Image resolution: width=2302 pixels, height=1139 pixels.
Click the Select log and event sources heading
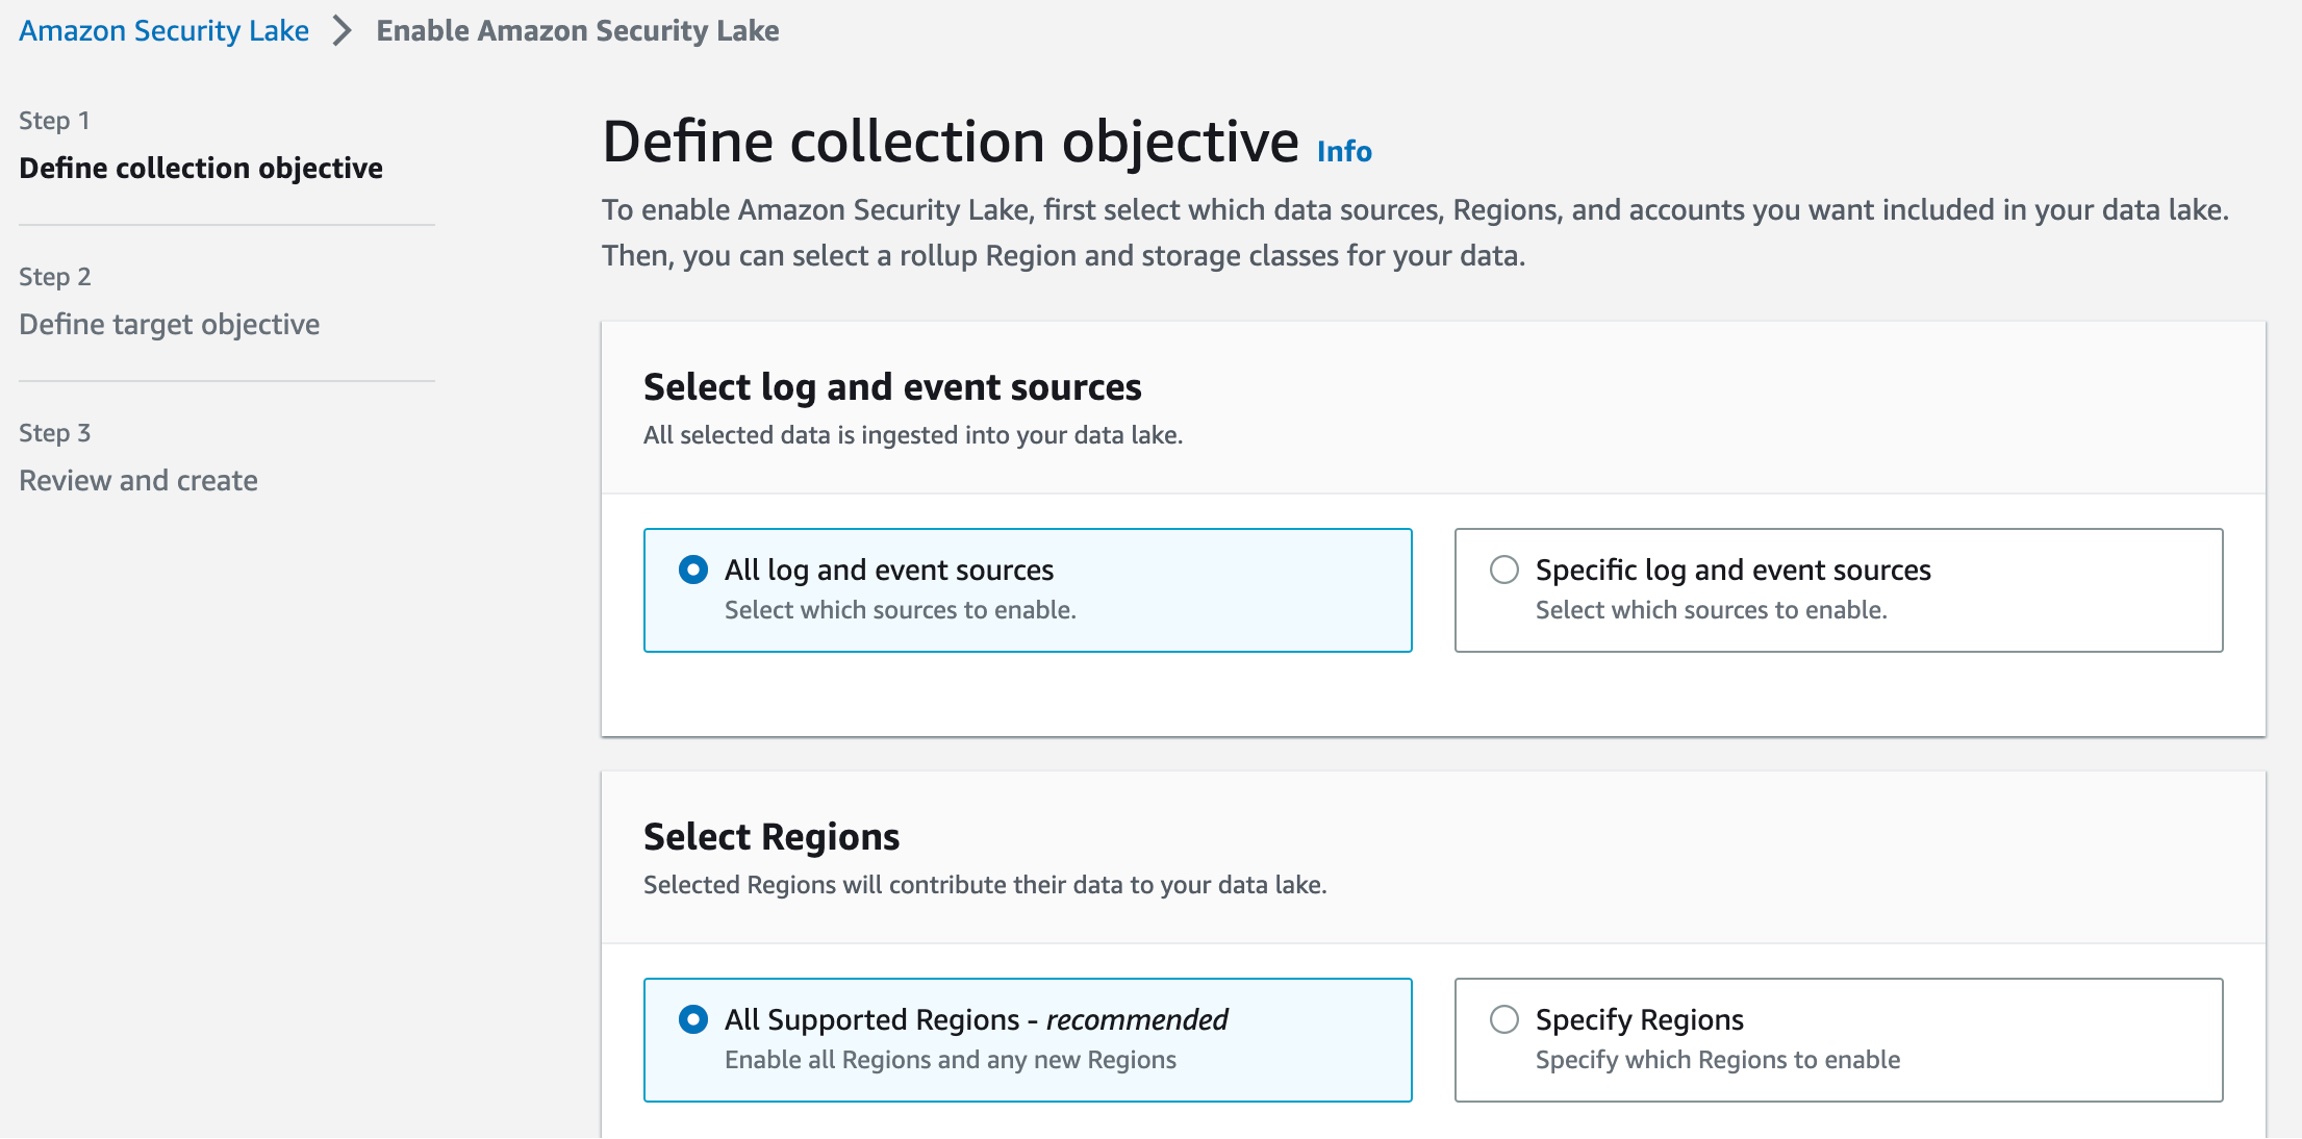[892, 387]
